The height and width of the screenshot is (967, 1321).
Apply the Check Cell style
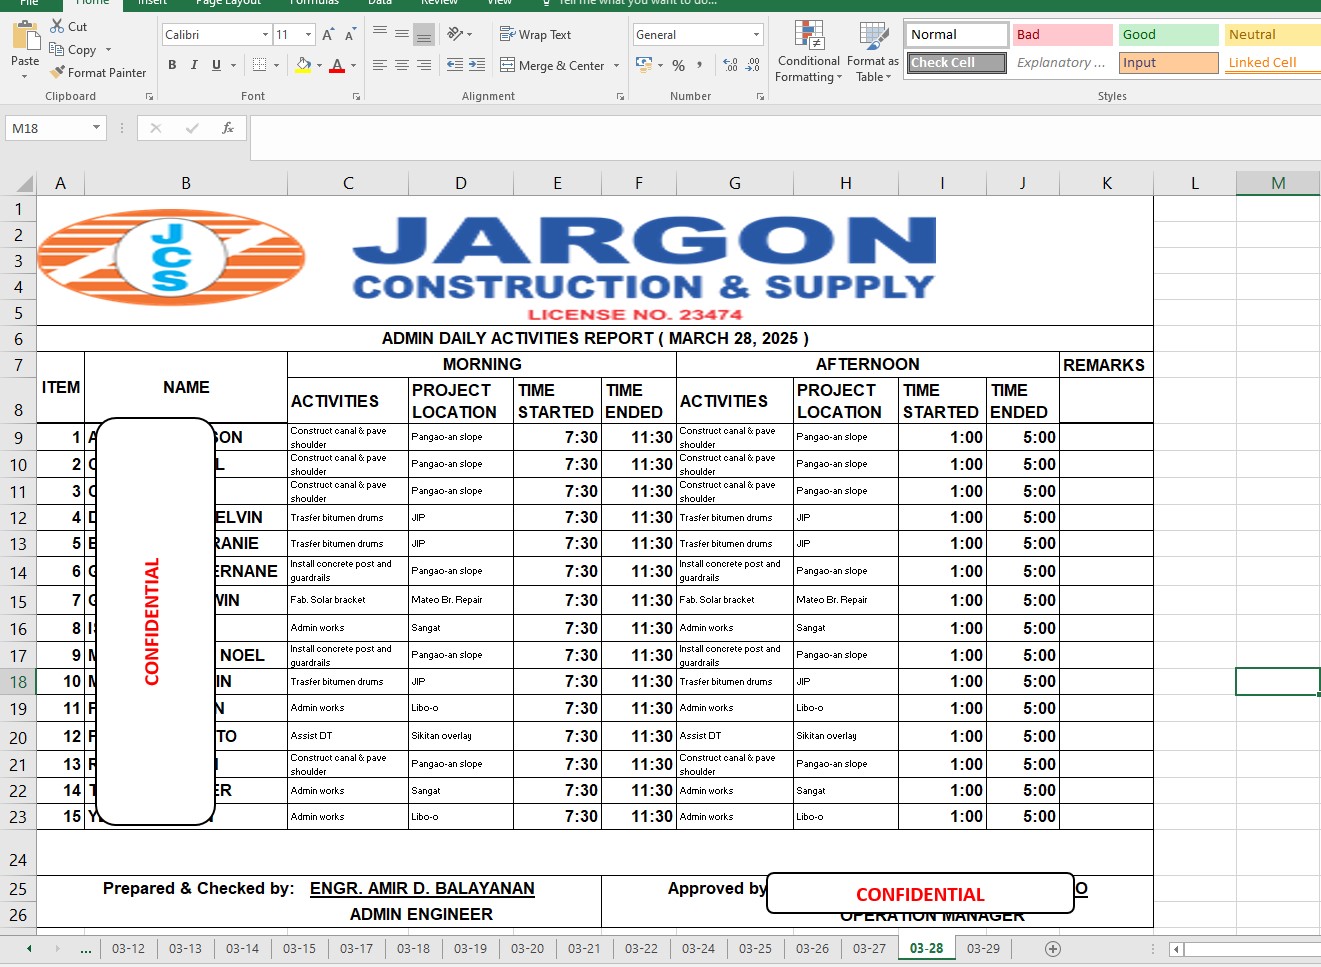pyautogui.click(x=957, y=62)
